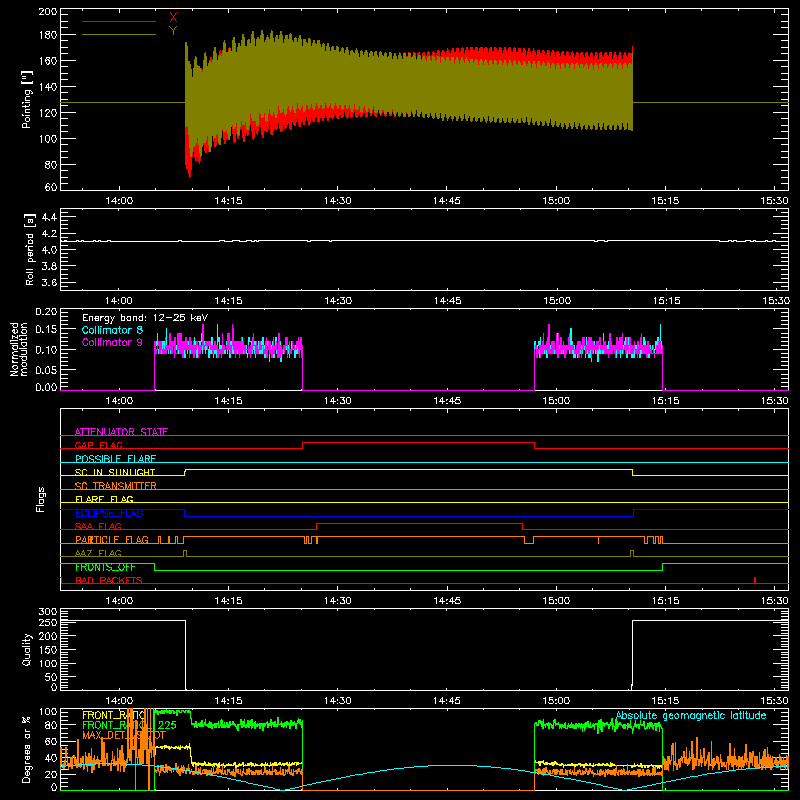
Task: Click the SAA_FLAG label
Action: point(98,526)
